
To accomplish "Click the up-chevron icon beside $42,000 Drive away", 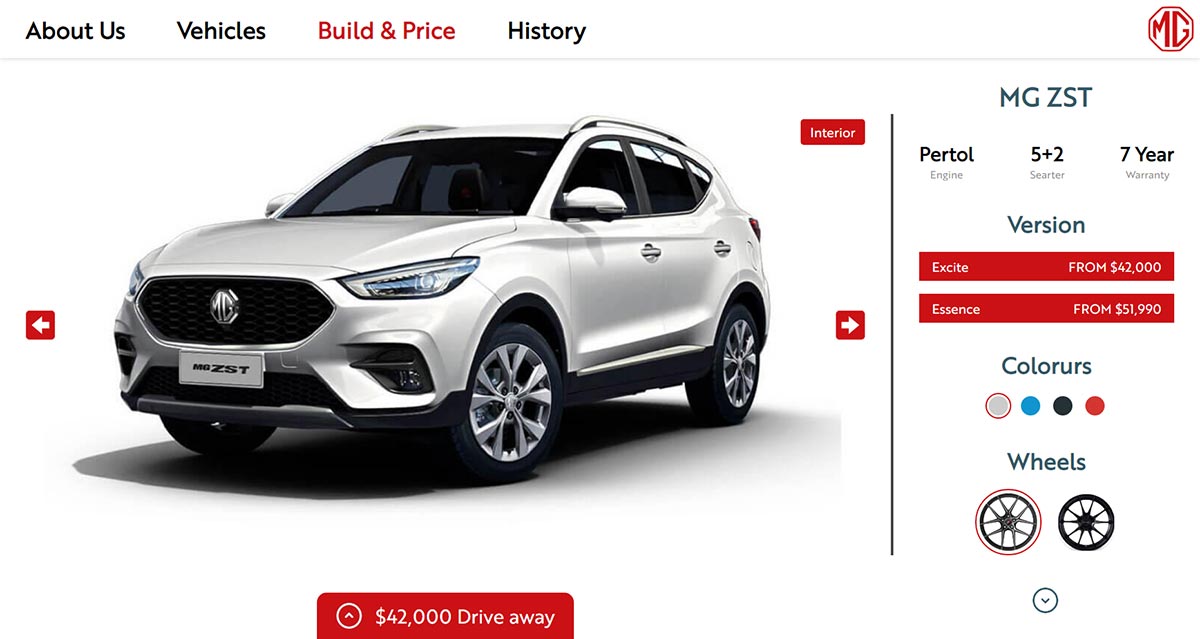I will tap(348, 616).
